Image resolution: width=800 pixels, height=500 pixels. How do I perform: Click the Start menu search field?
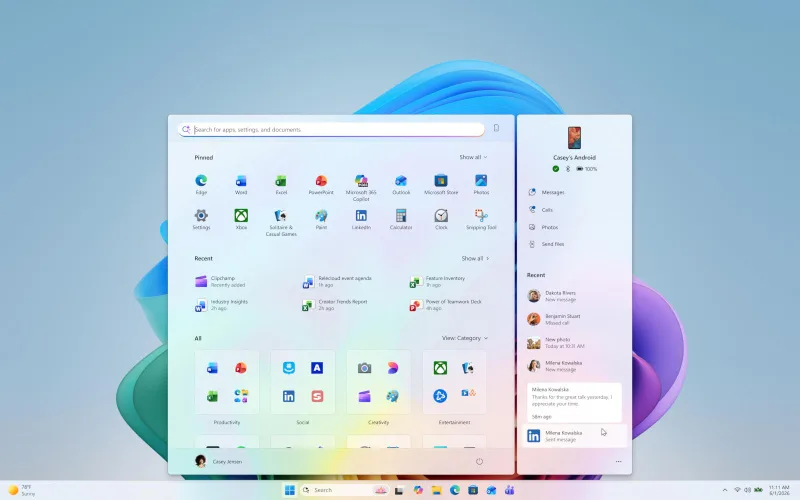point(332,130)
